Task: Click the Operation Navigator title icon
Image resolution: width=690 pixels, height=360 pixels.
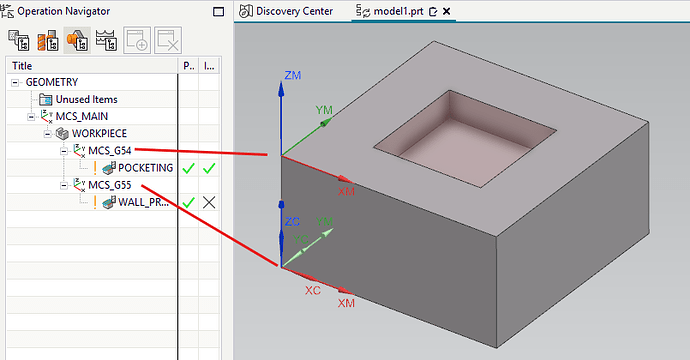Action: click(7, 11)
